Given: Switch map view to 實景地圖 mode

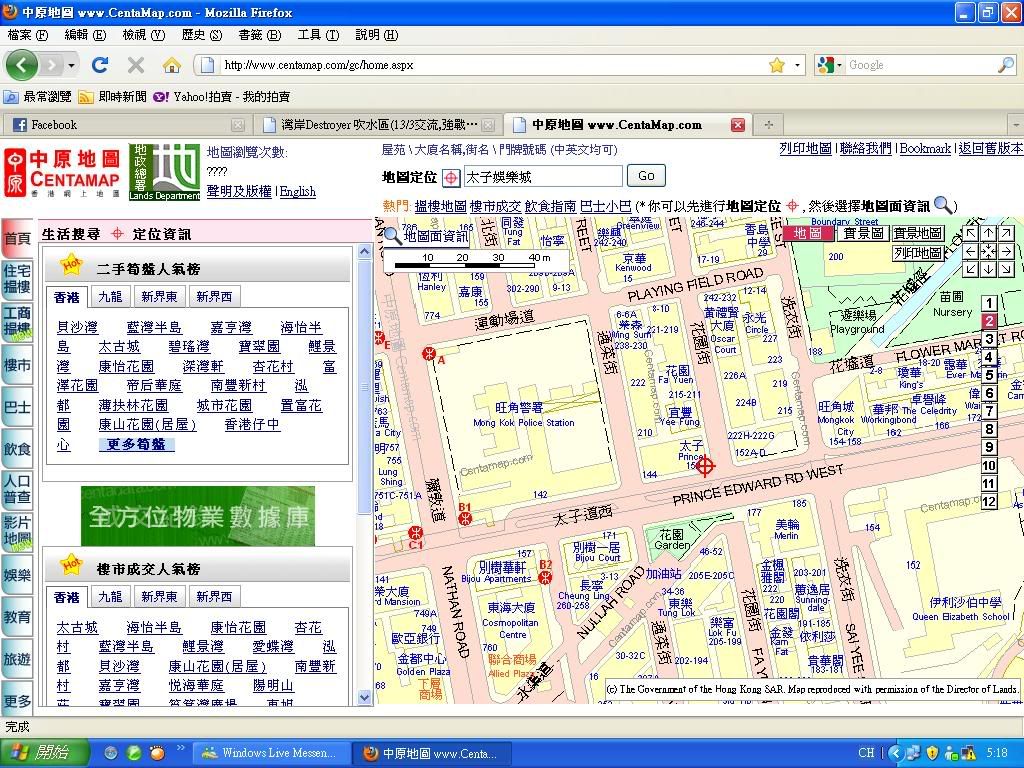Looking at the screenshot, I should (x=918, y=233).
